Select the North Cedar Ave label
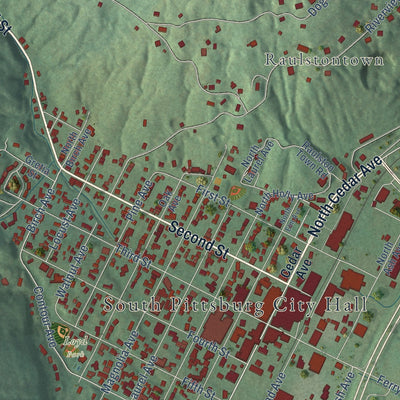The height and width of the screenshot is (400, 400). tap(345, 196)
